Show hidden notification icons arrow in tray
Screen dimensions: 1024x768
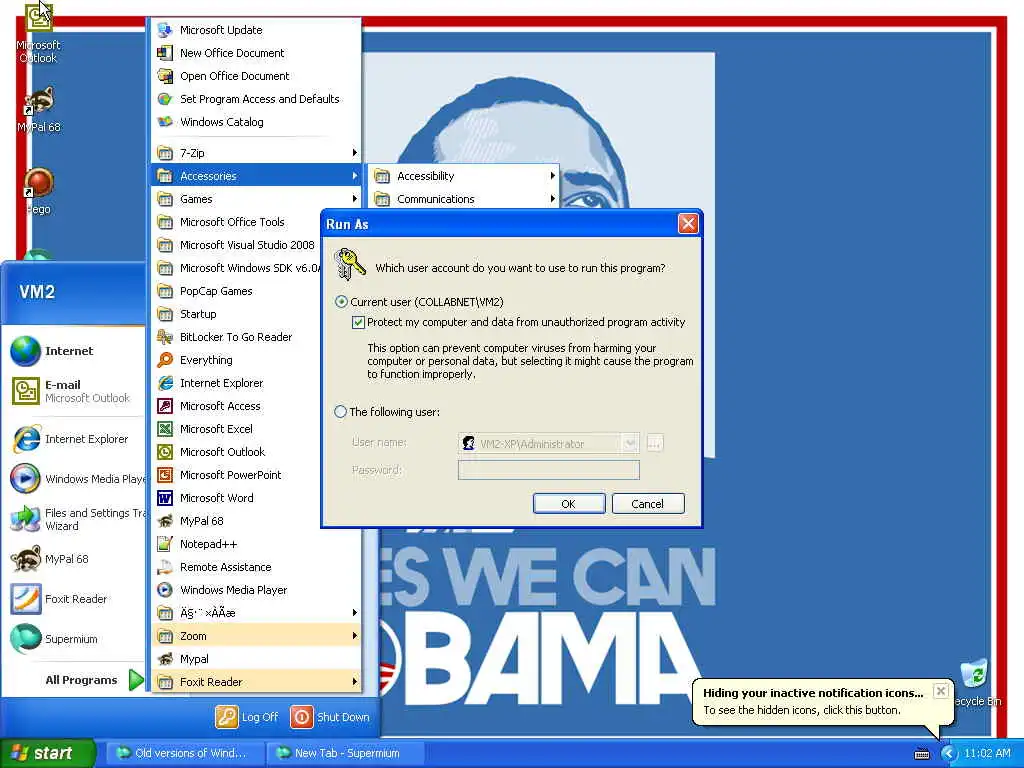pyautogui.click(x=948, y=754)
